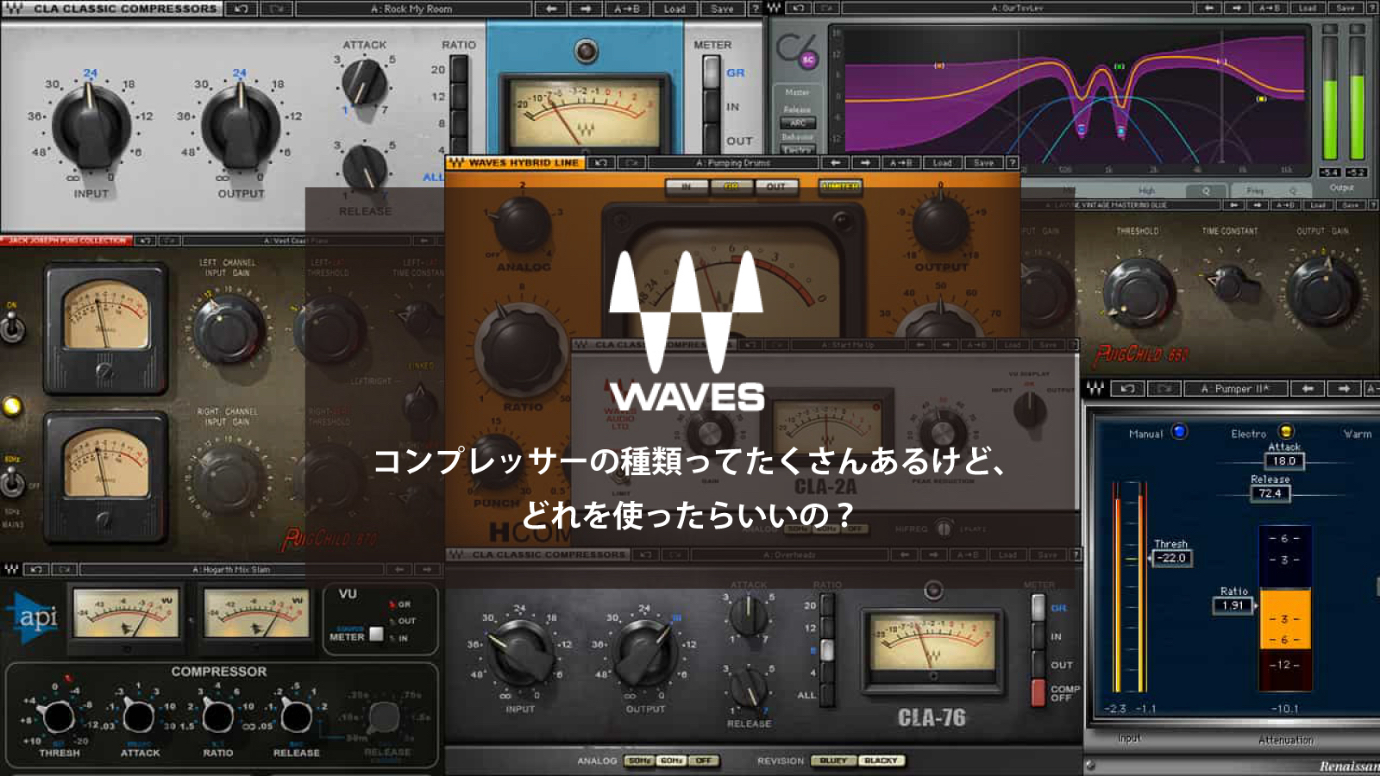Set black CLA-76 Analog to 60Hz

tap(672, 761)
